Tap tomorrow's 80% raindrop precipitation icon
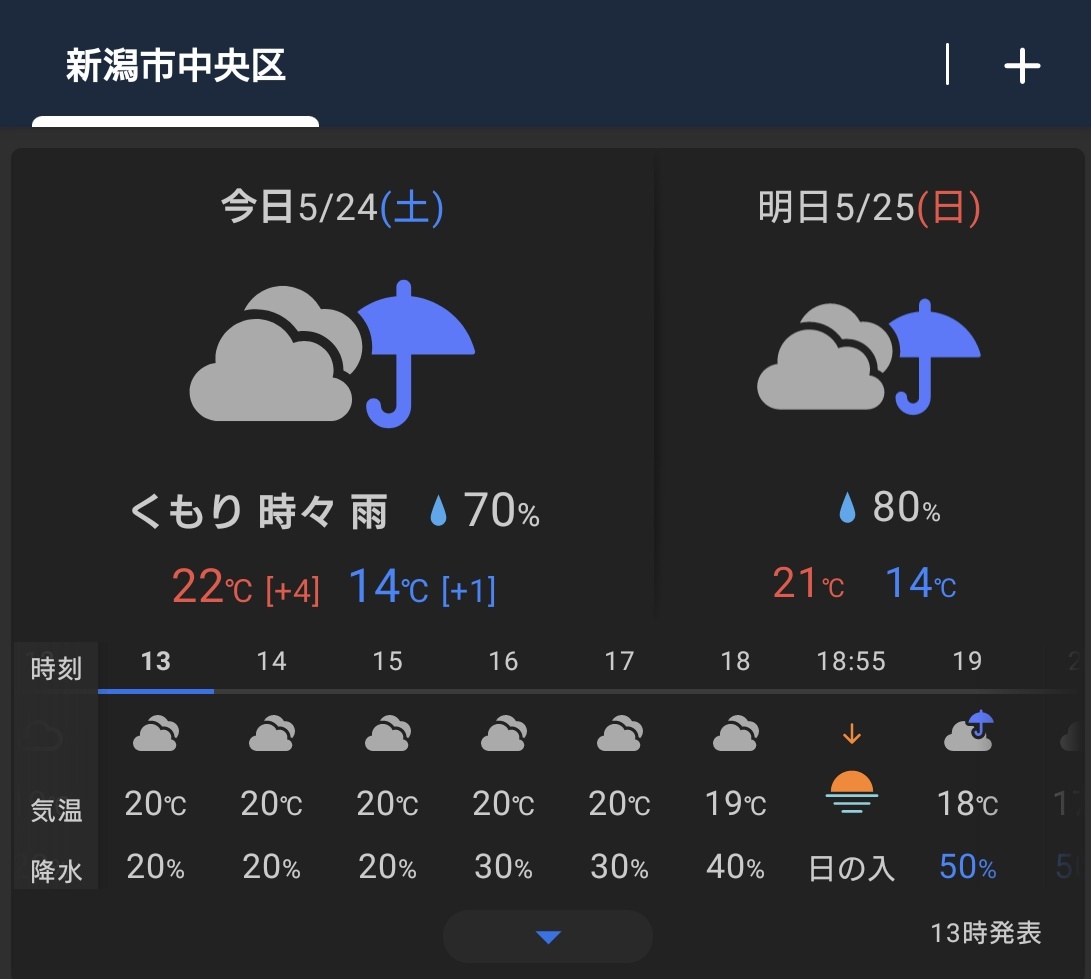The height and width of the screenshot is (979, 1091). [847, 507]
